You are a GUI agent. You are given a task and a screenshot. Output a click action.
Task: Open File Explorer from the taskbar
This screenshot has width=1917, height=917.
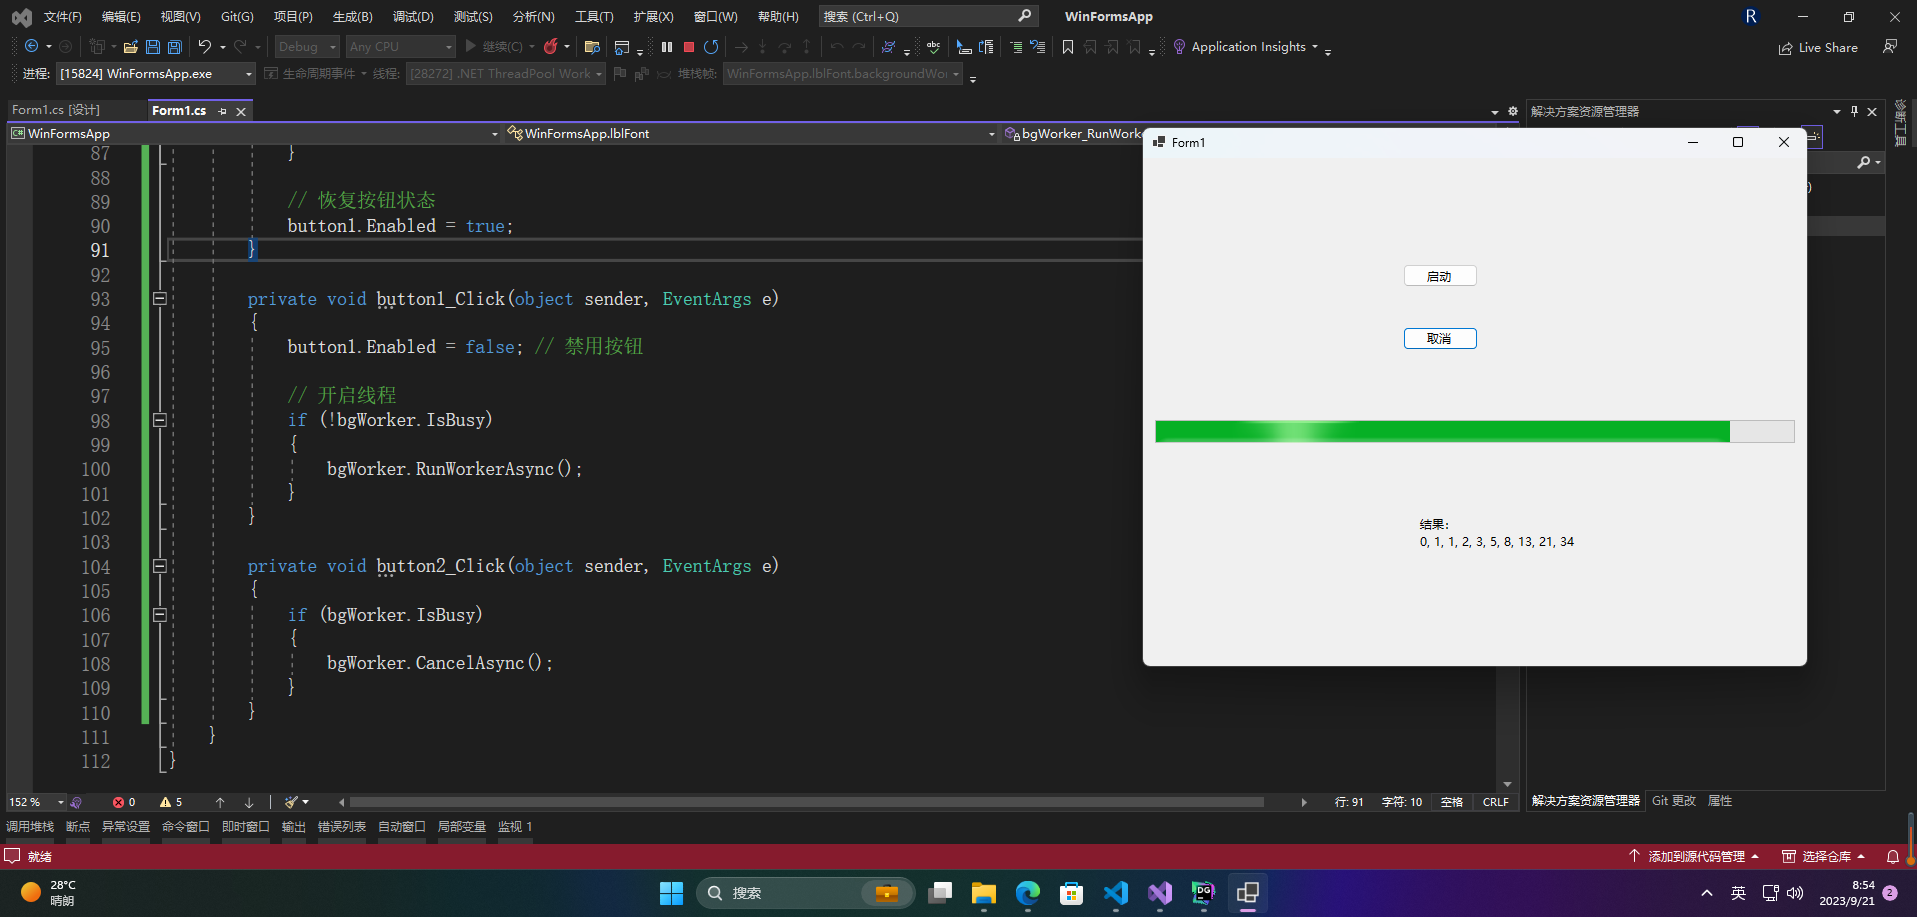[x=983, y=893]
